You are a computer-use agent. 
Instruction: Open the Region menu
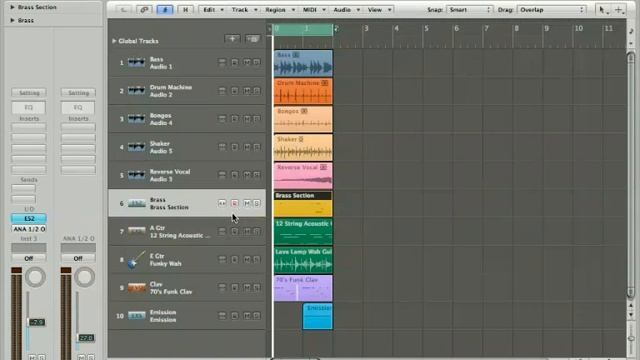point(279,9)
